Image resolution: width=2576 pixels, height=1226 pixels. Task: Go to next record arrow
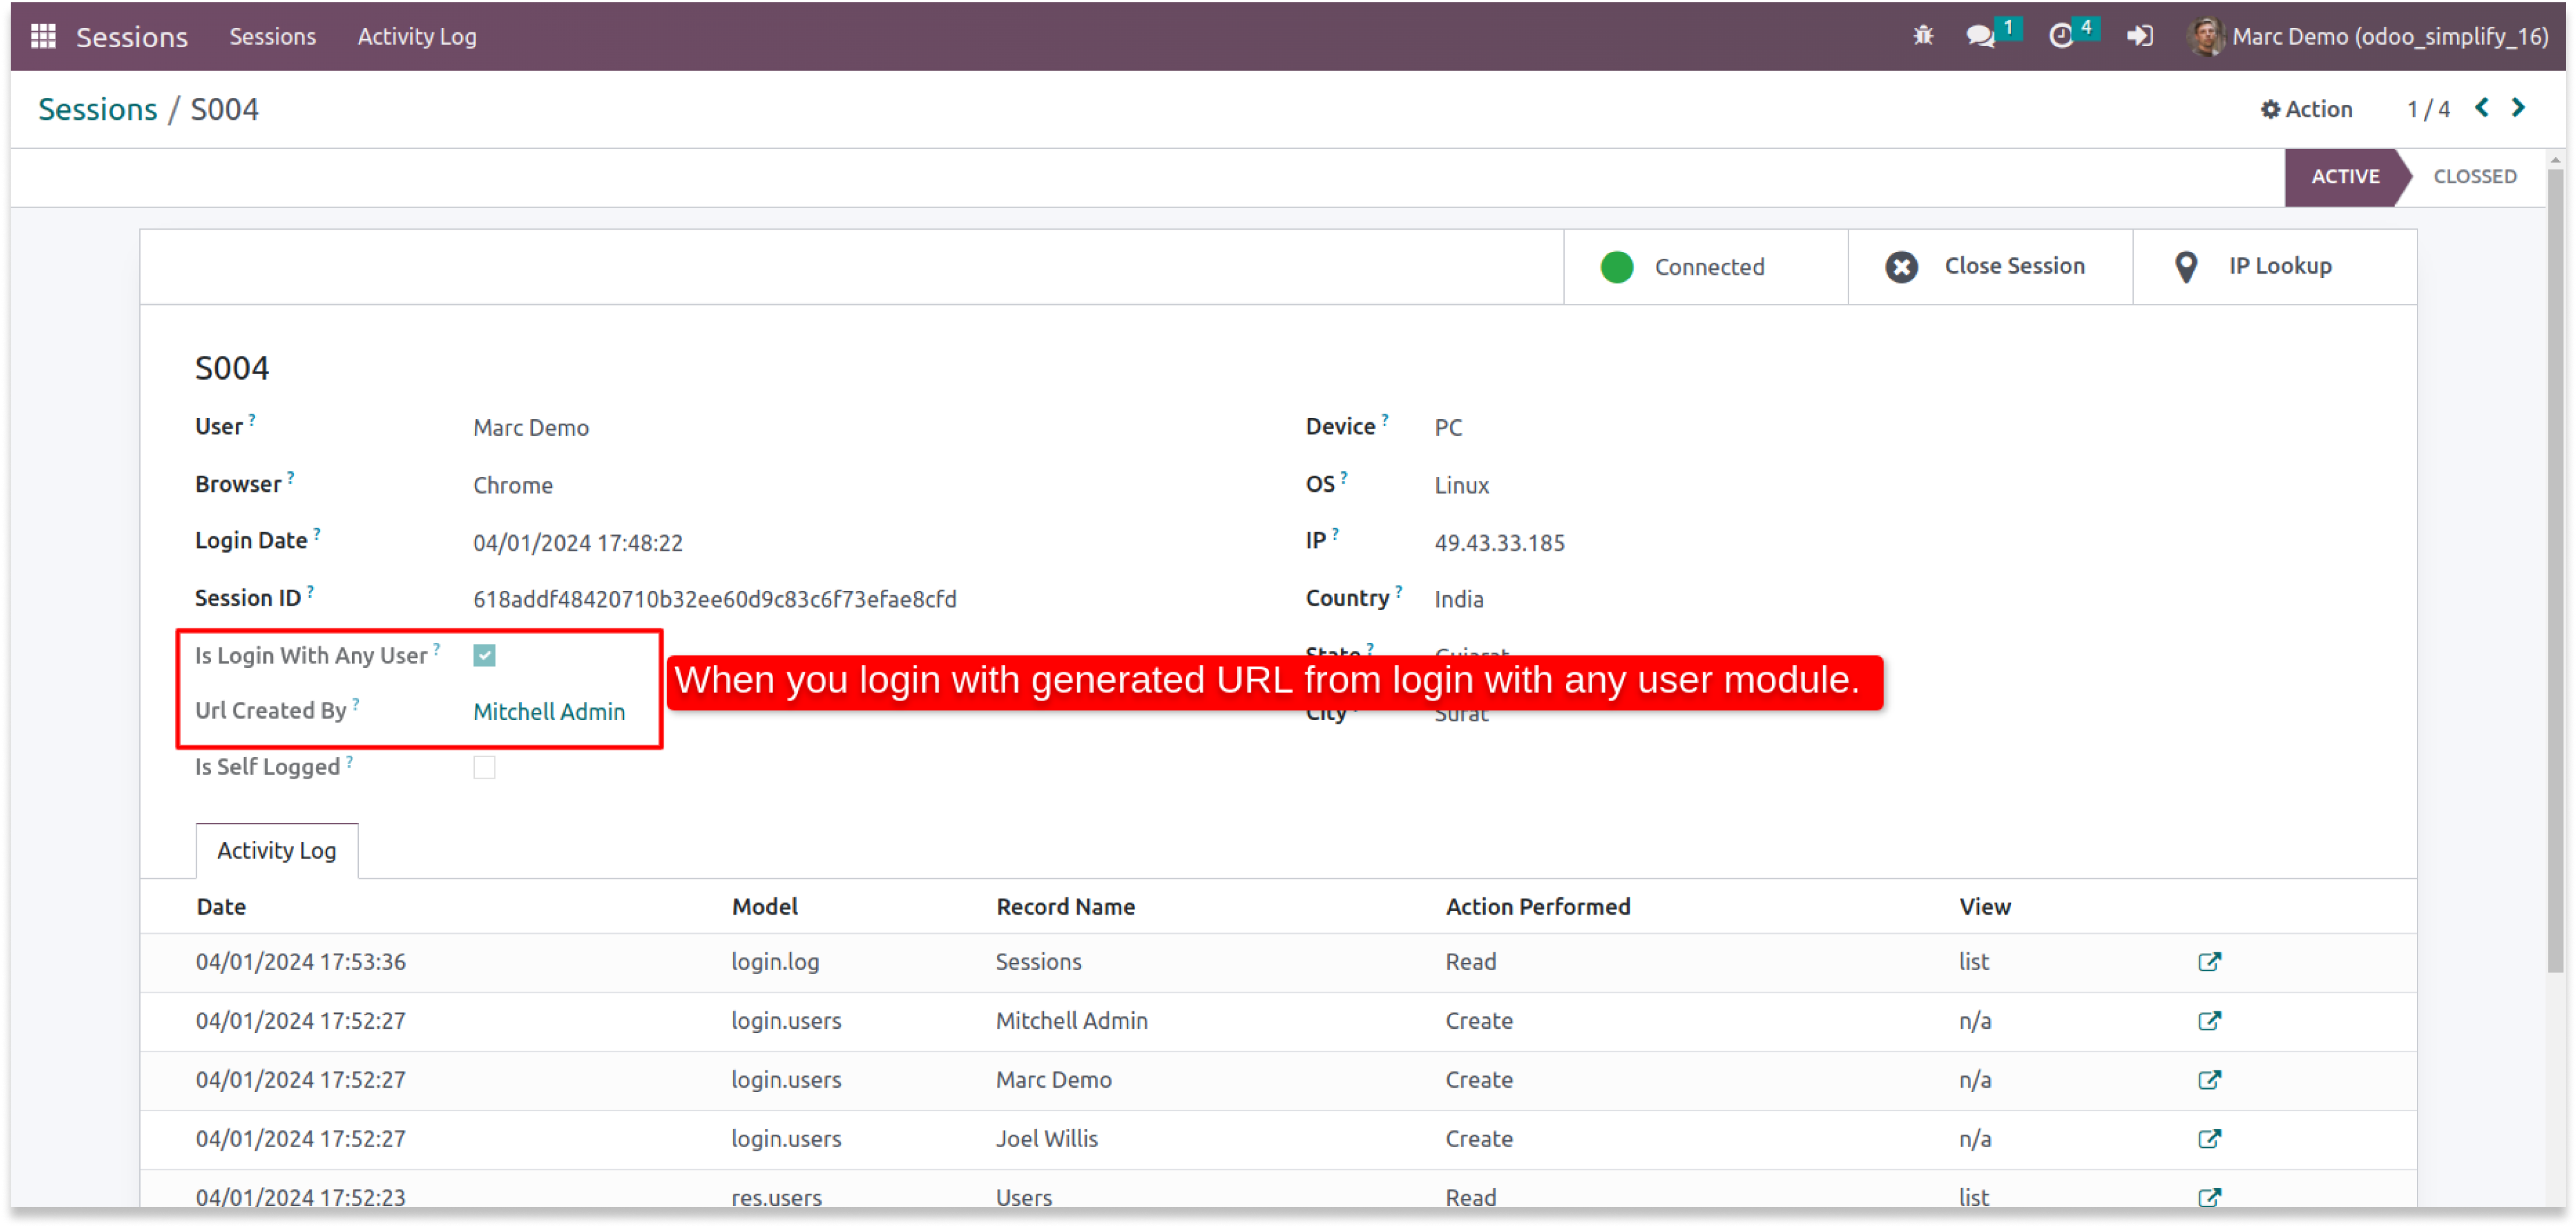click(2519, 108)
